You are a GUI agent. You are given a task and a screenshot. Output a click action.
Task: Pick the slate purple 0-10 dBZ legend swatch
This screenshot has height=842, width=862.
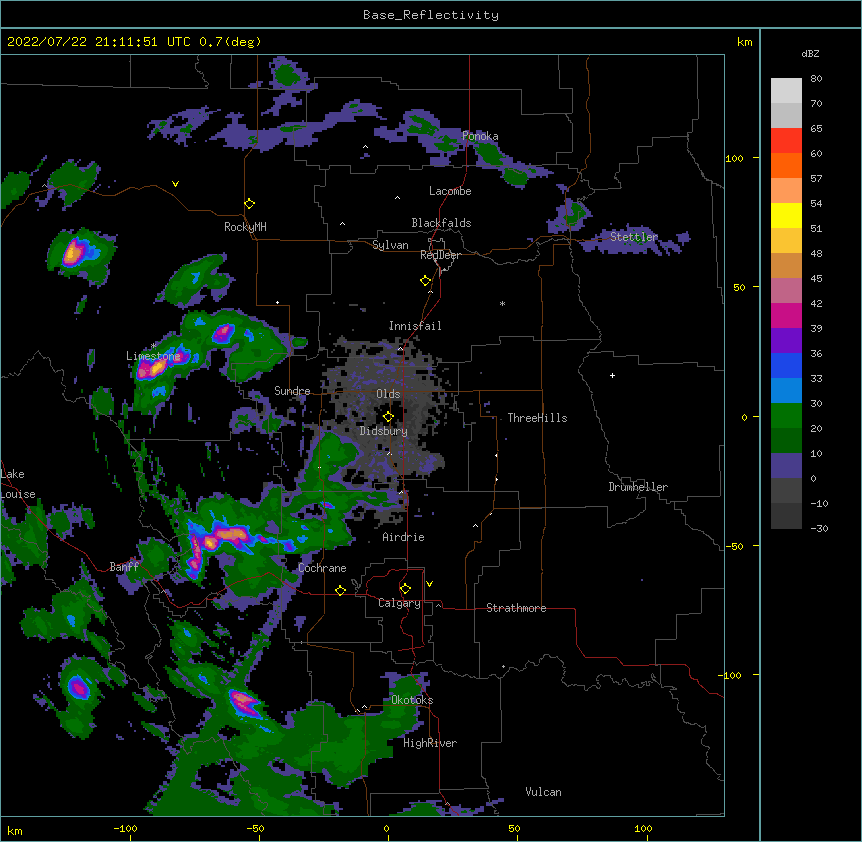coord(786,466)
